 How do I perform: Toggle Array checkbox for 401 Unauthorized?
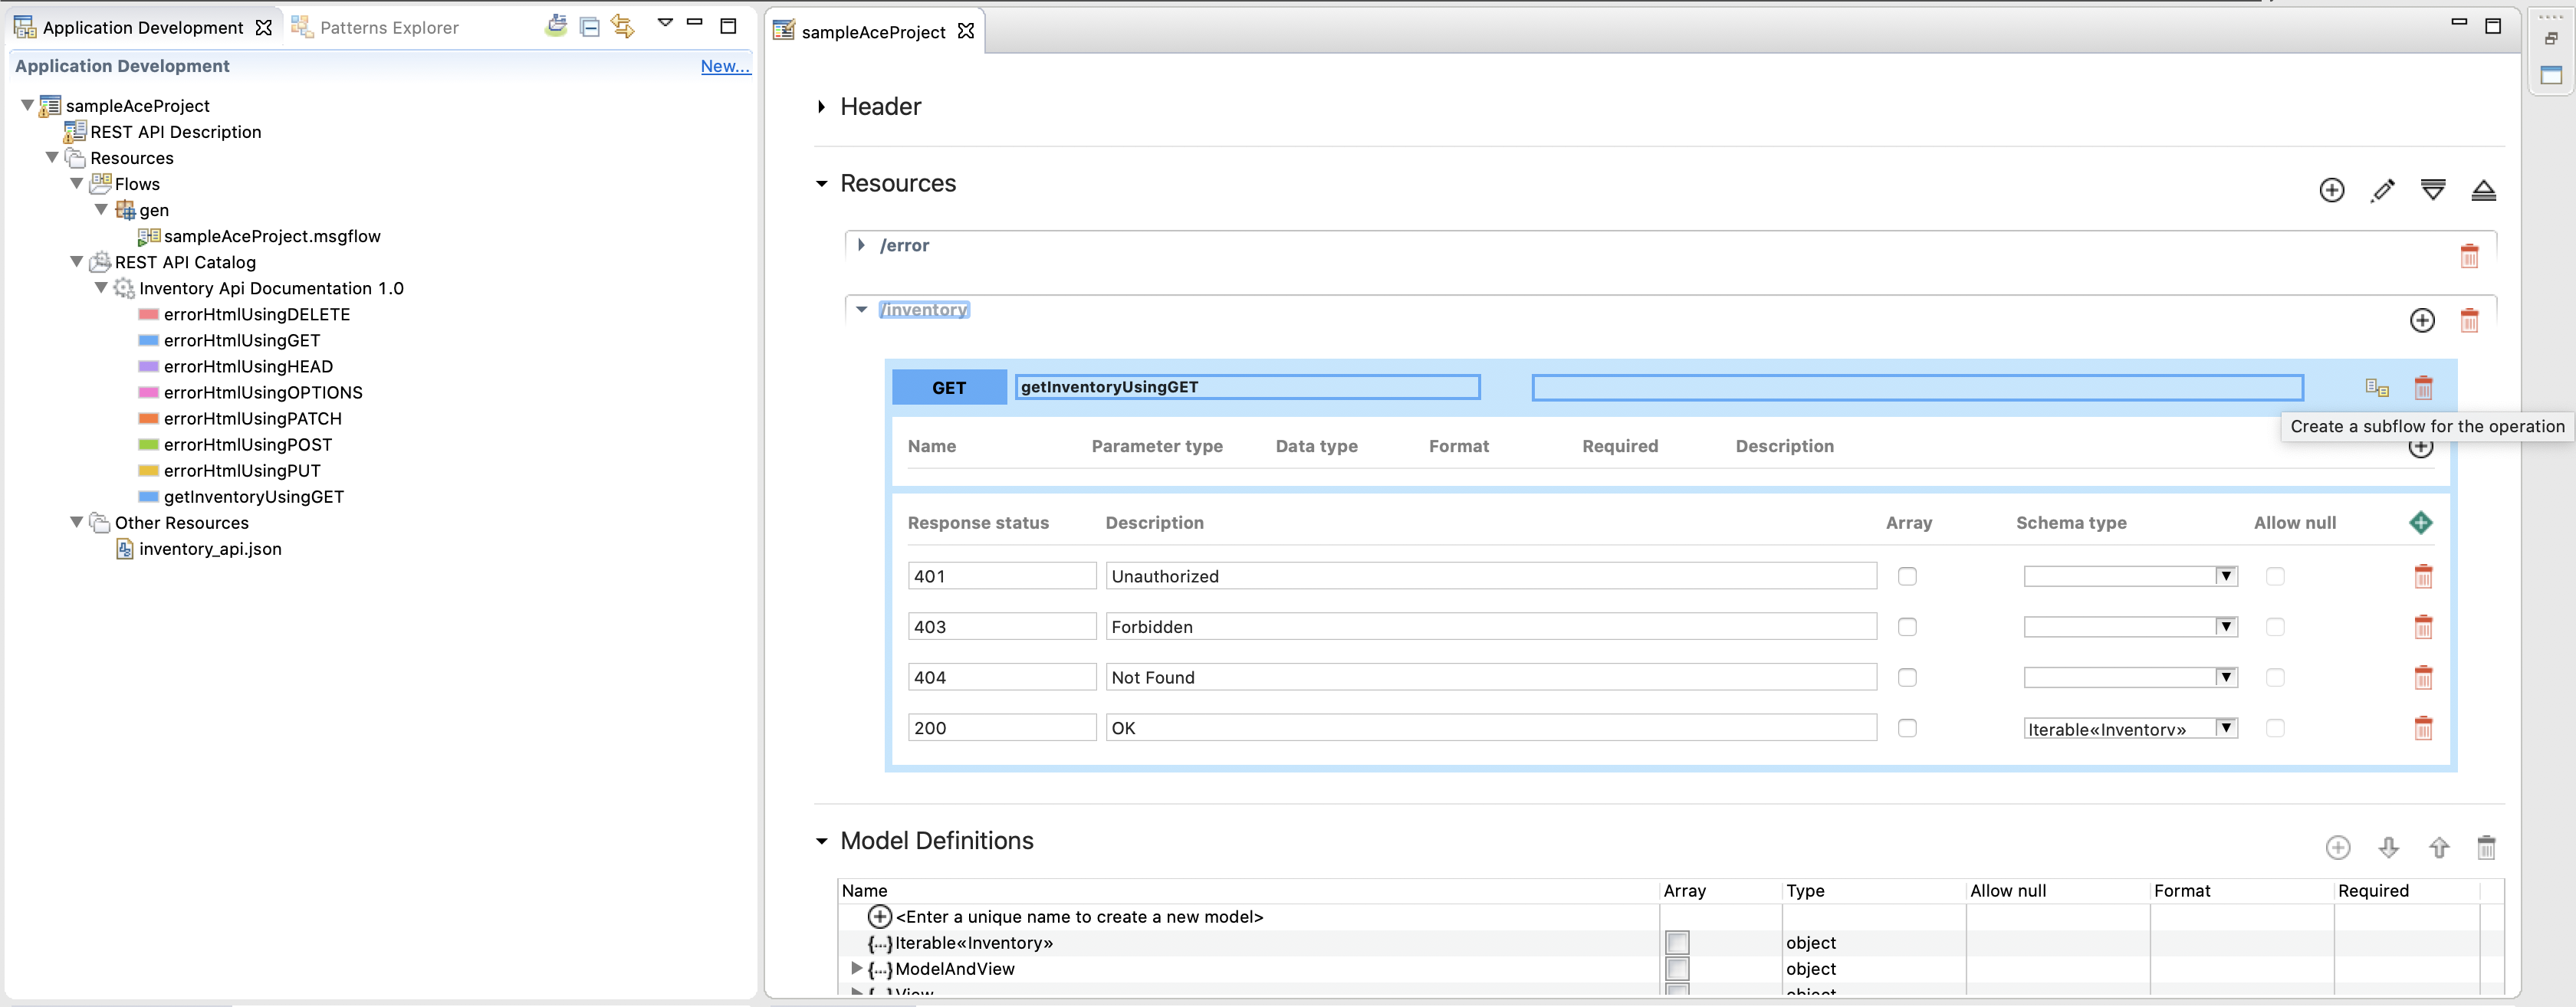click(1907, 576)
